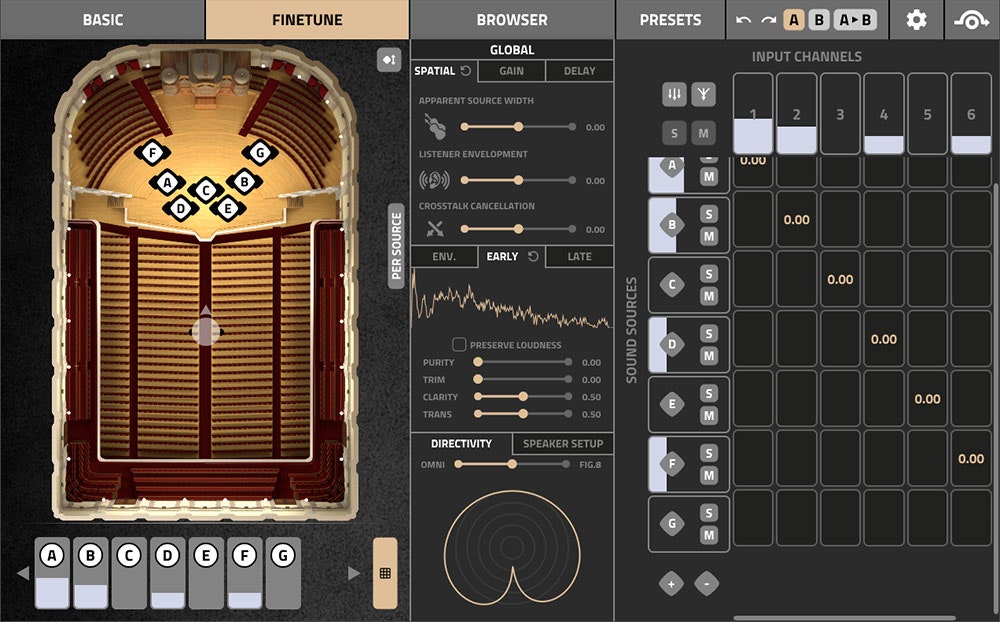Page source strip left with arrow

tap(23, 573)
